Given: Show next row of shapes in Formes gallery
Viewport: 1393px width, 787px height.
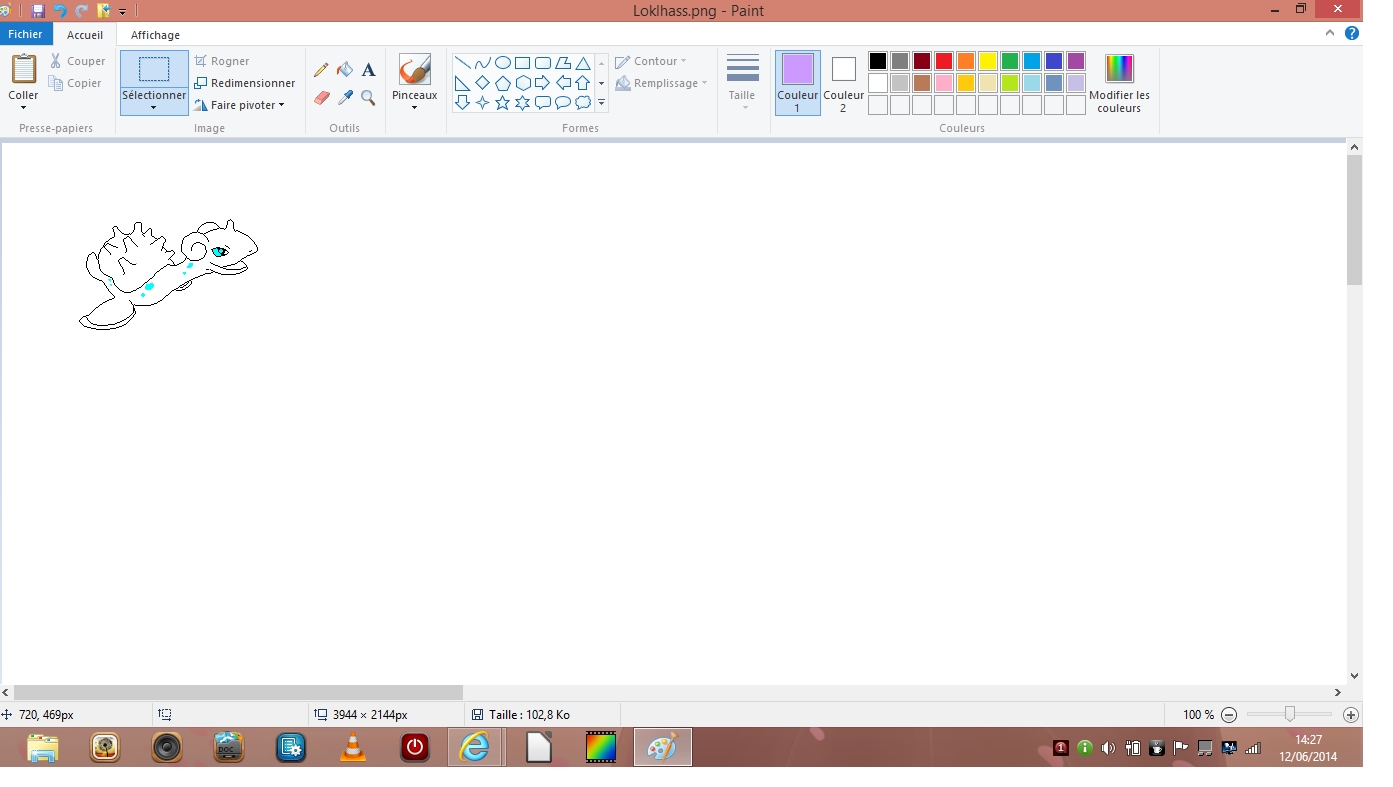Looking at the screenshot, I should click(x=602, y=83).
